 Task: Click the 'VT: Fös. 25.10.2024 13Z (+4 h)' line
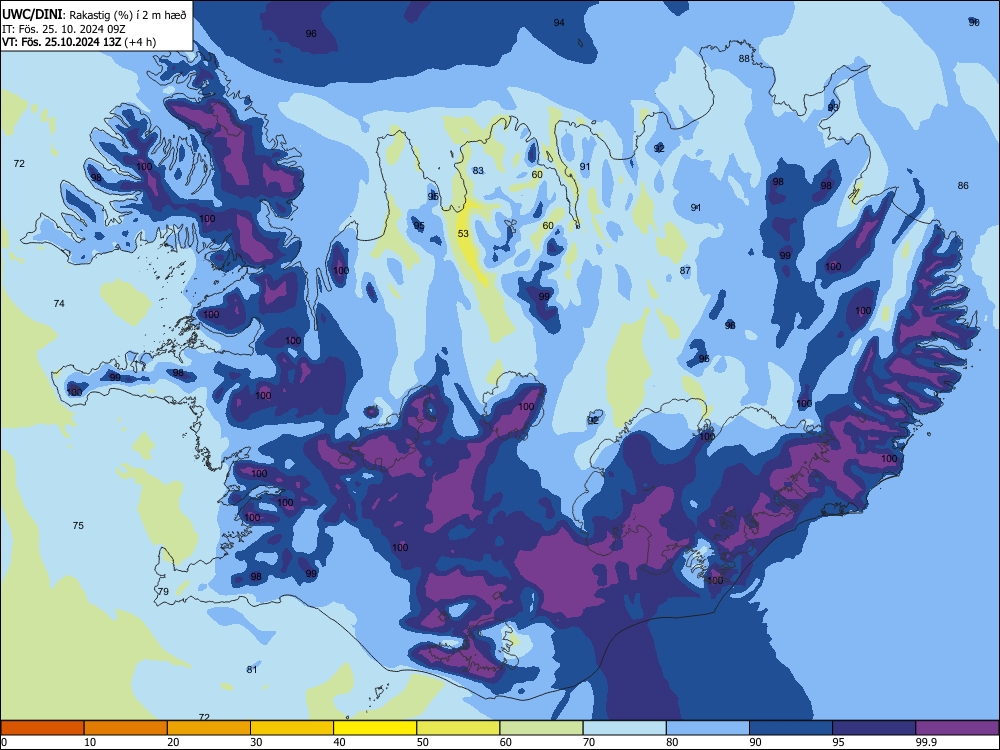pos(79,42)
